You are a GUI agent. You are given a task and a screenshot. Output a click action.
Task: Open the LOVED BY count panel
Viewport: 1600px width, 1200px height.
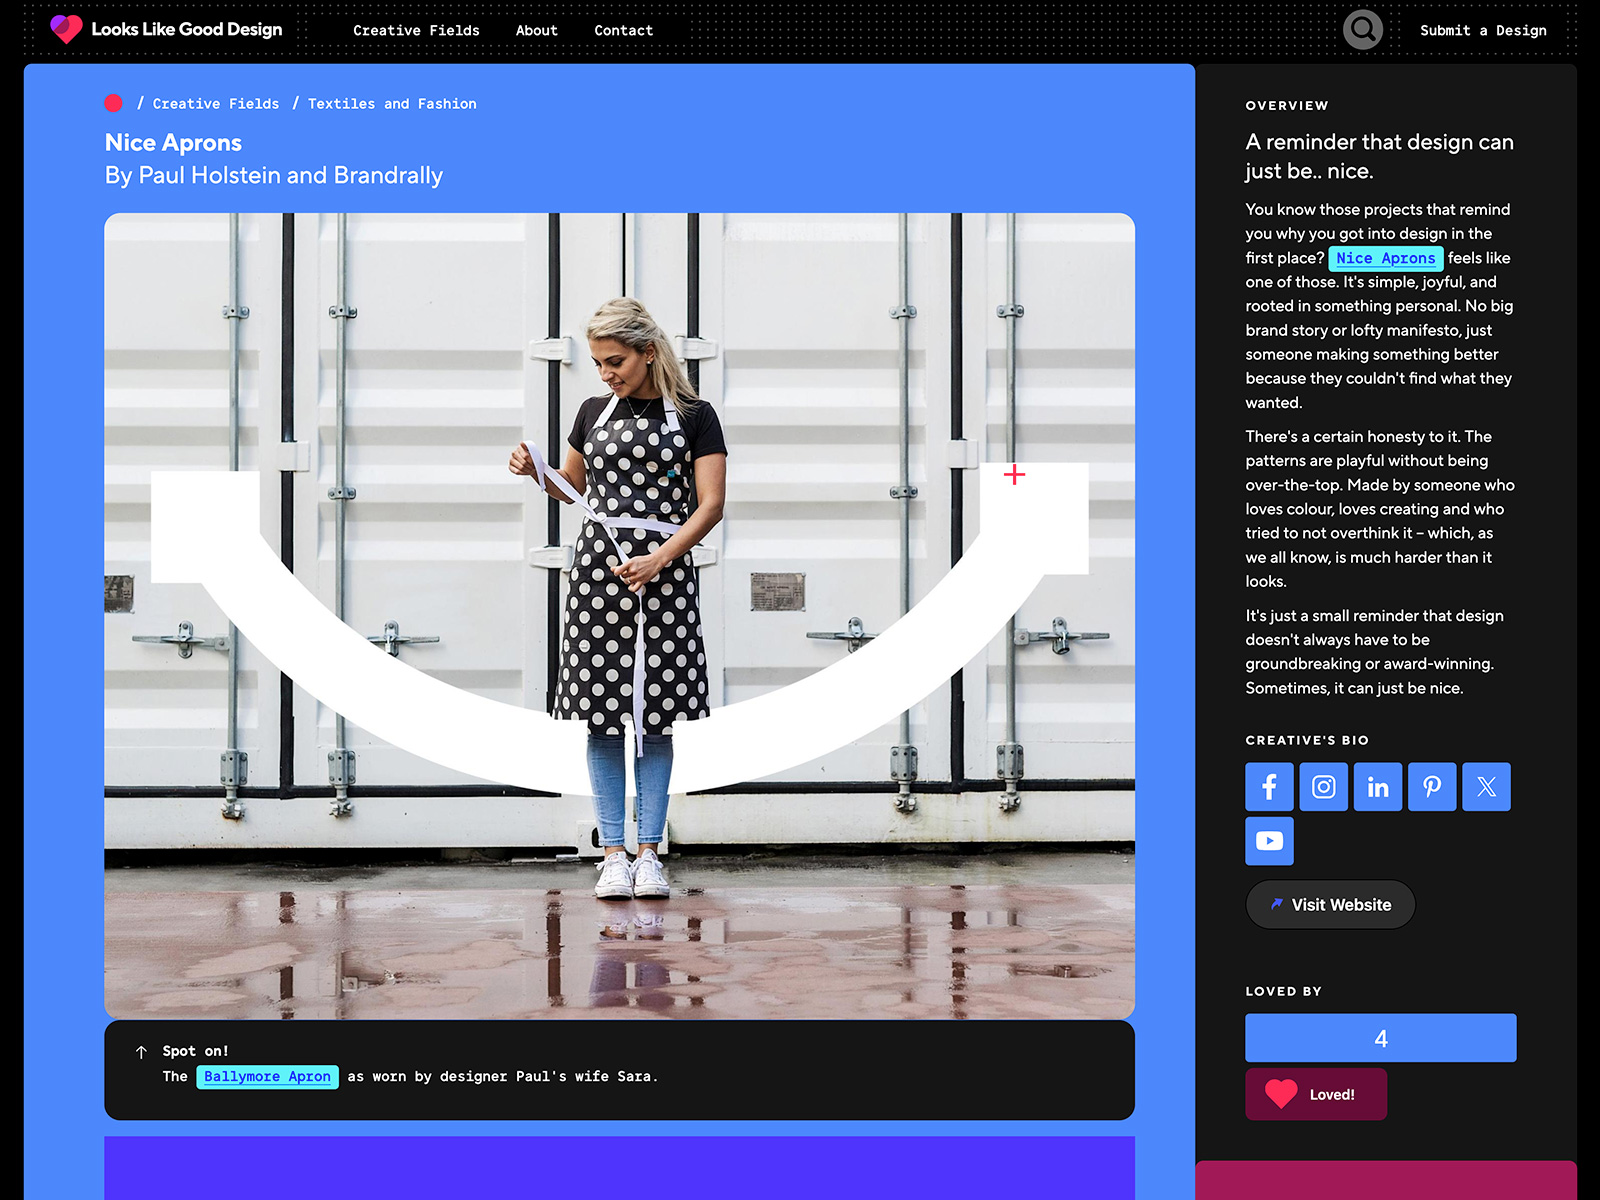click(1380, 1037)
